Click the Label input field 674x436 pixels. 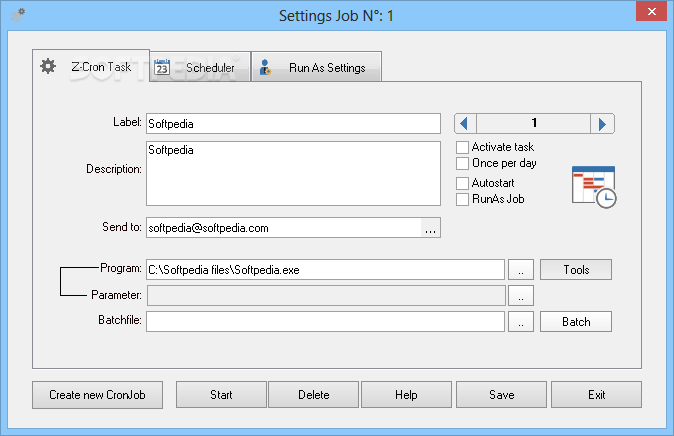pos(293,124)
